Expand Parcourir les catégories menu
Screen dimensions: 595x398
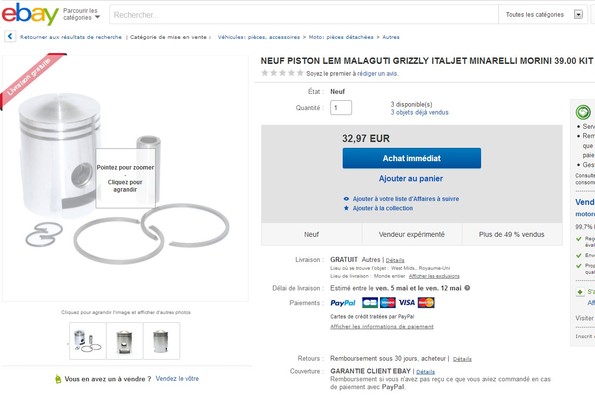pos(82,14)
